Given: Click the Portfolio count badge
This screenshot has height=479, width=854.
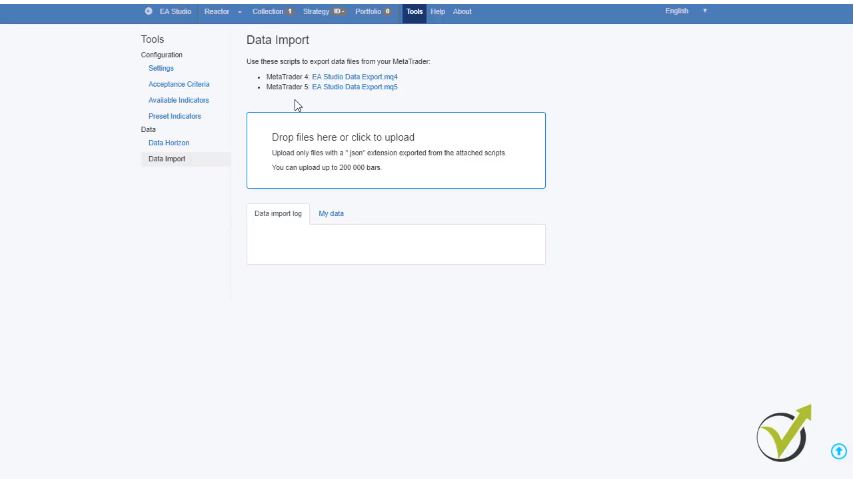Looking at the screenshot, I should (x=388, y=11).
